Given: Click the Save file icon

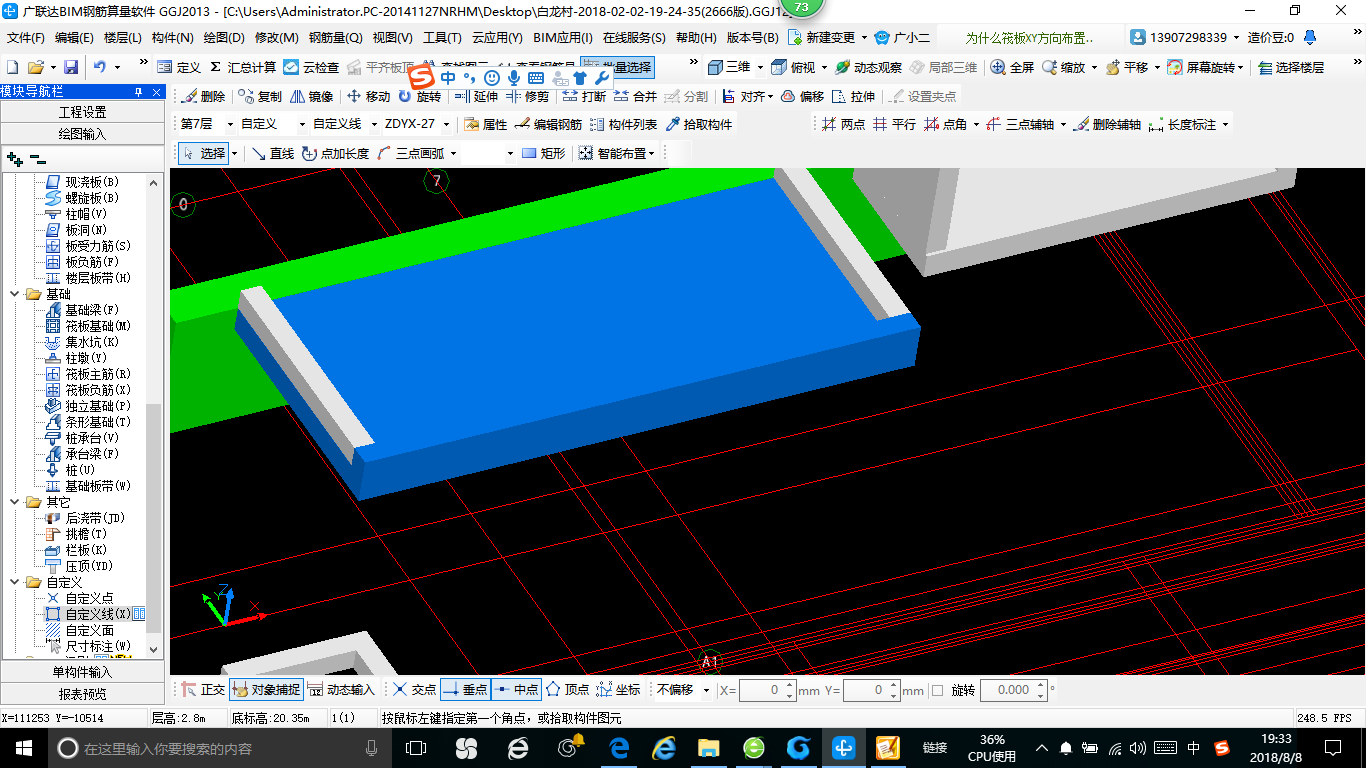Looking at the screenshot, I should point(71,67).
